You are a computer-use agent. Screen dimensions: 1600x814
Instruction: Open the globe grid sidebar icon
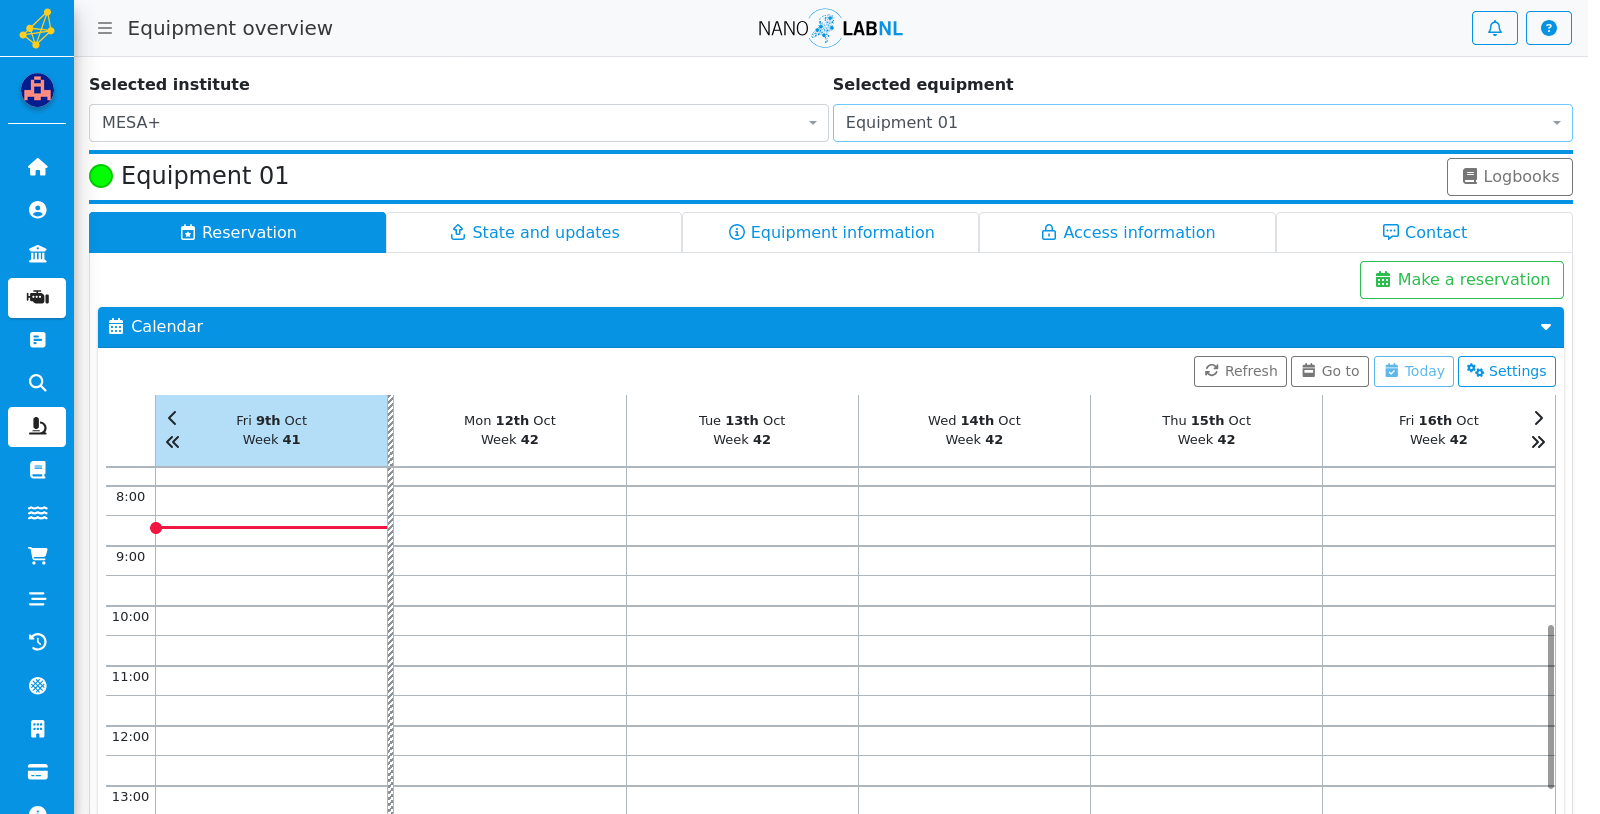[37, 686]
